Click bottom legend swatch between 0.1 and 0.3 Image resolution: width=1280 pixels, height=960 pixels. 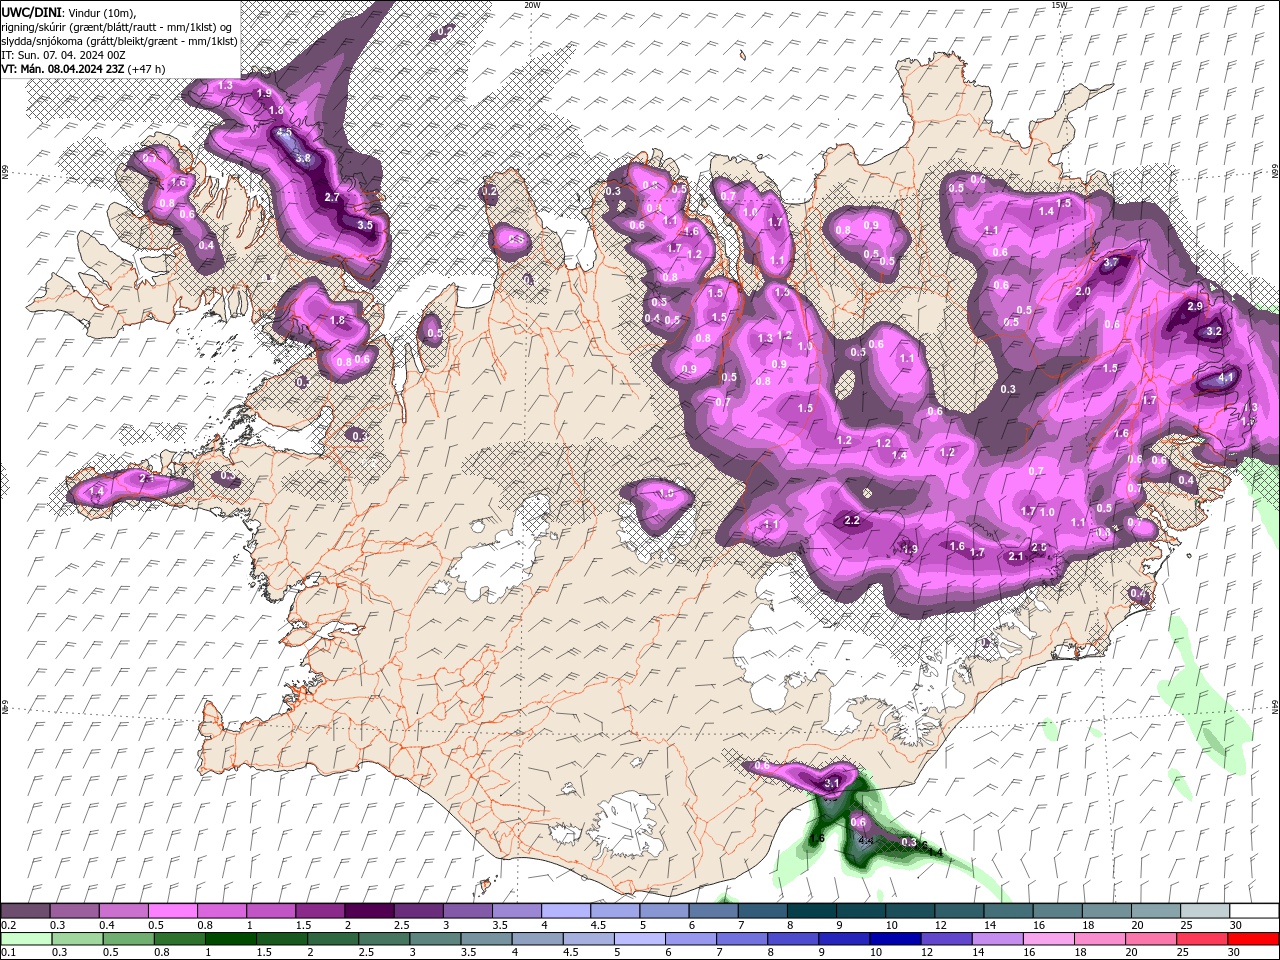[x=26, y=939]
